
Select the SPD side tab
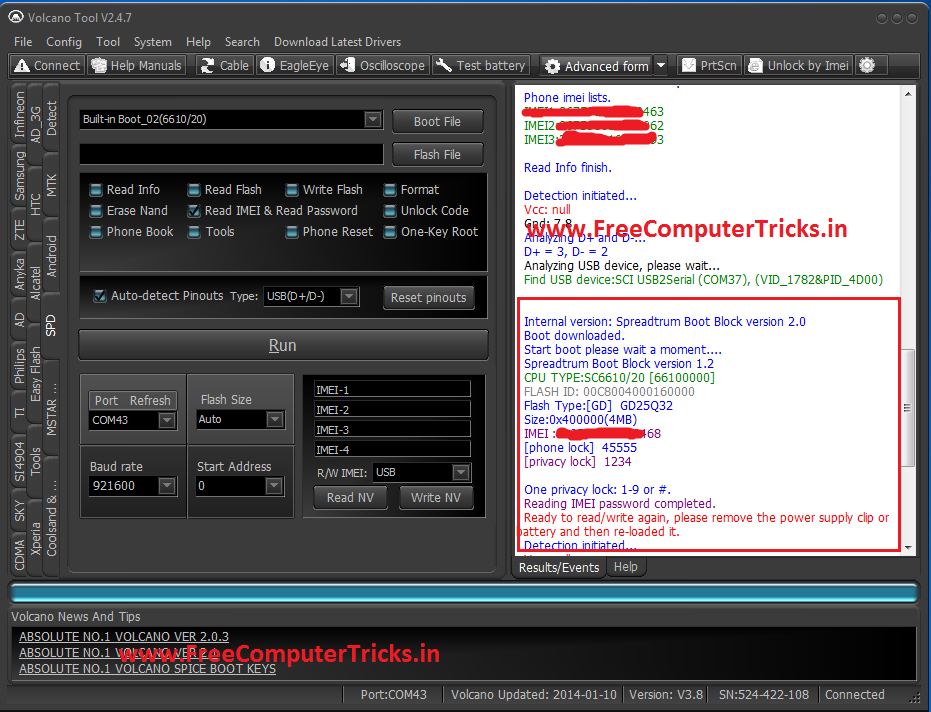51,326
